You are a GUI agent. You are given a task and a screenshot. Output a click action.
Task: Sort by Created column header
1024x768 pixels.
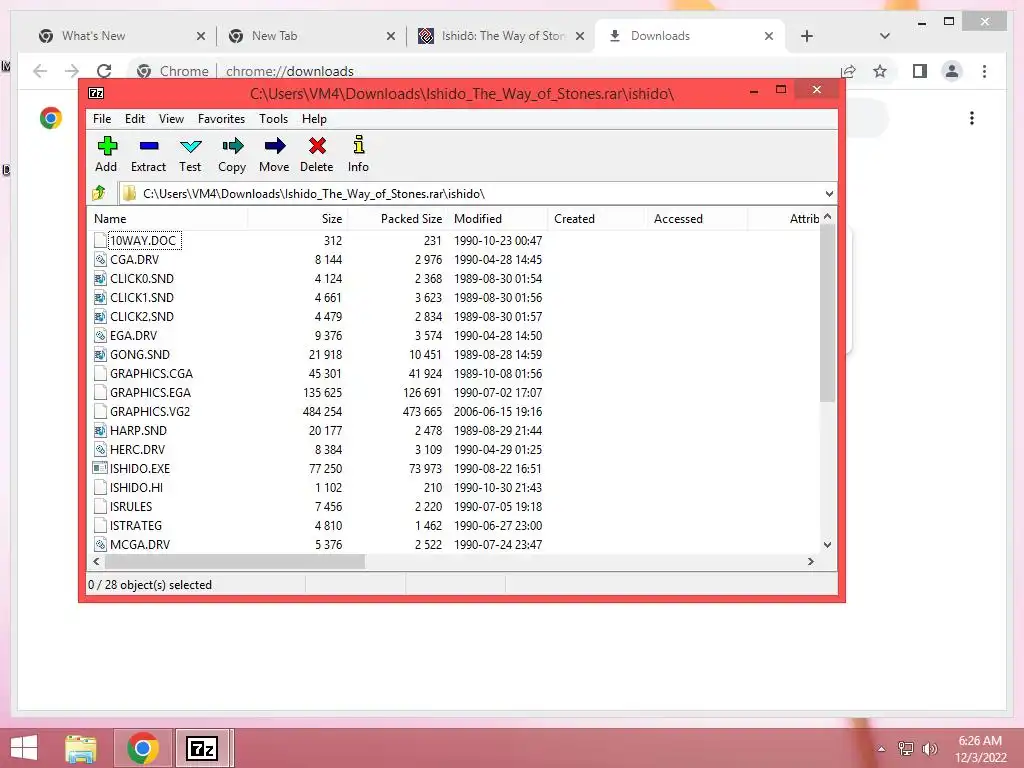(598, 219)
